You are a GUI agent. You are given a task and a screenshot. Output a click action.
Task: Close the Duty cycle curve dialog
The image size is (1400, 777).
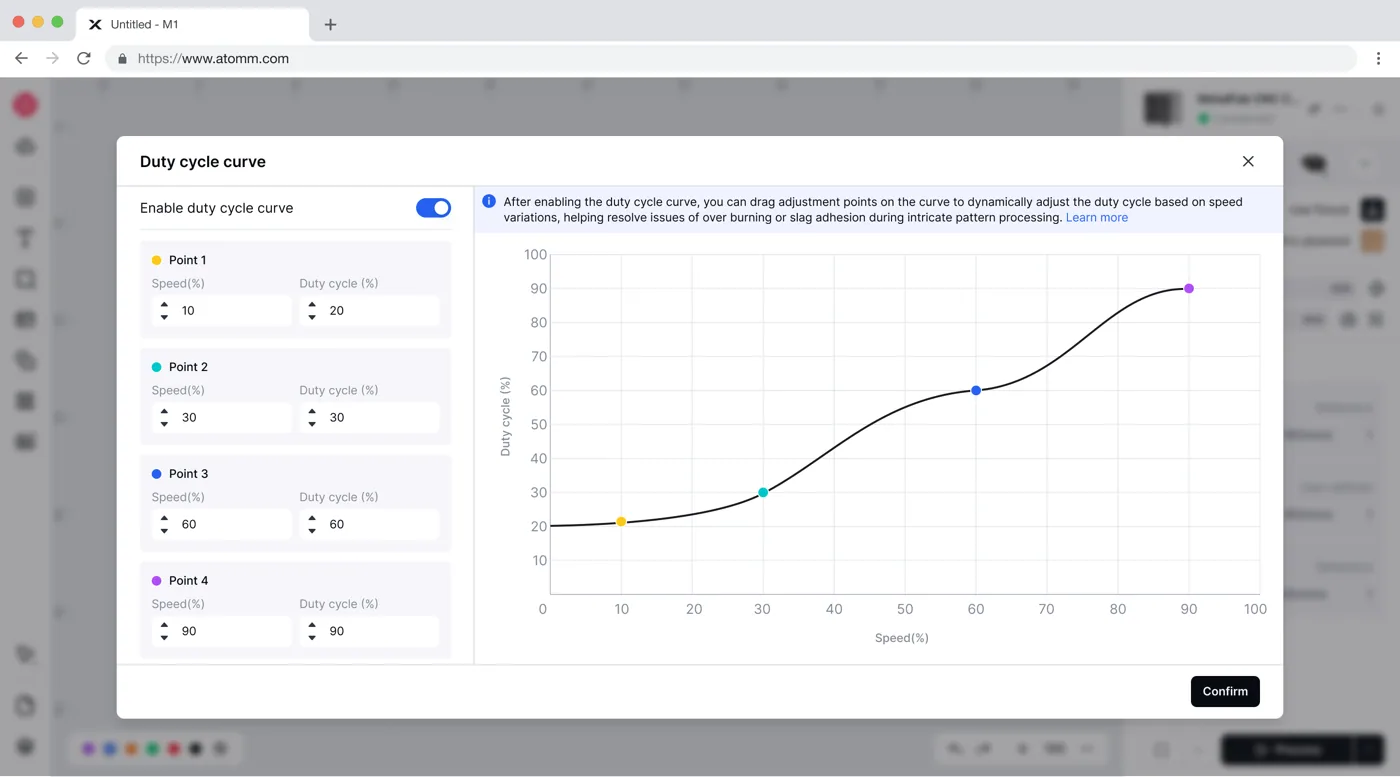tap(1248, 161)
